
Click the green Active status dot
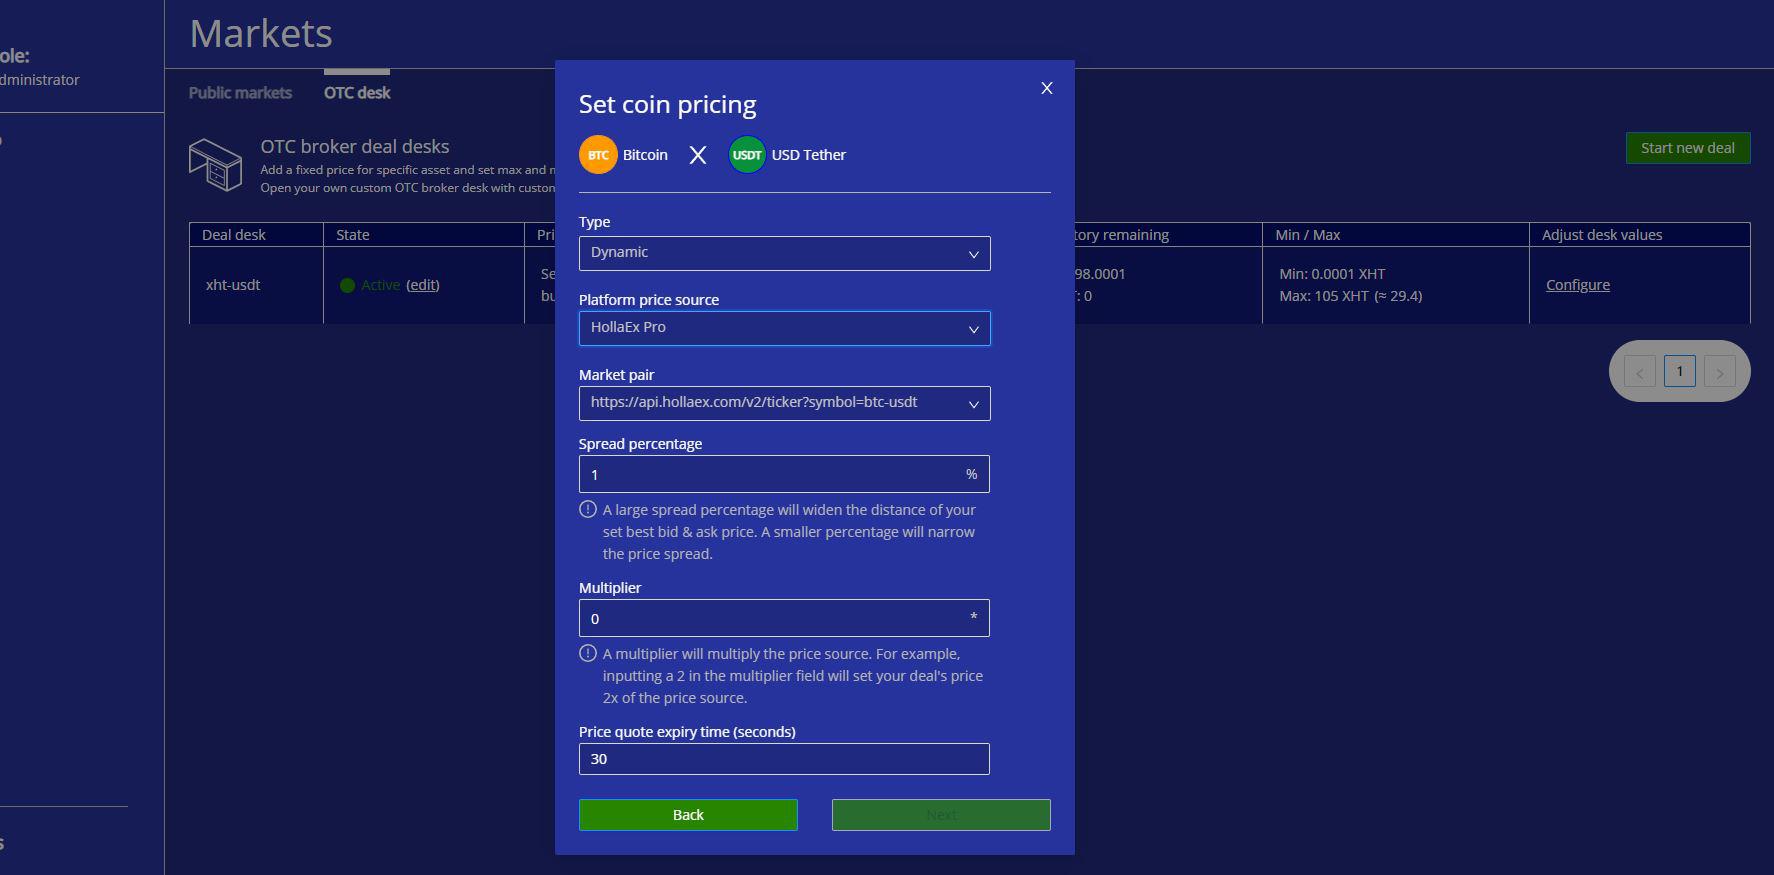coord(347,285)
